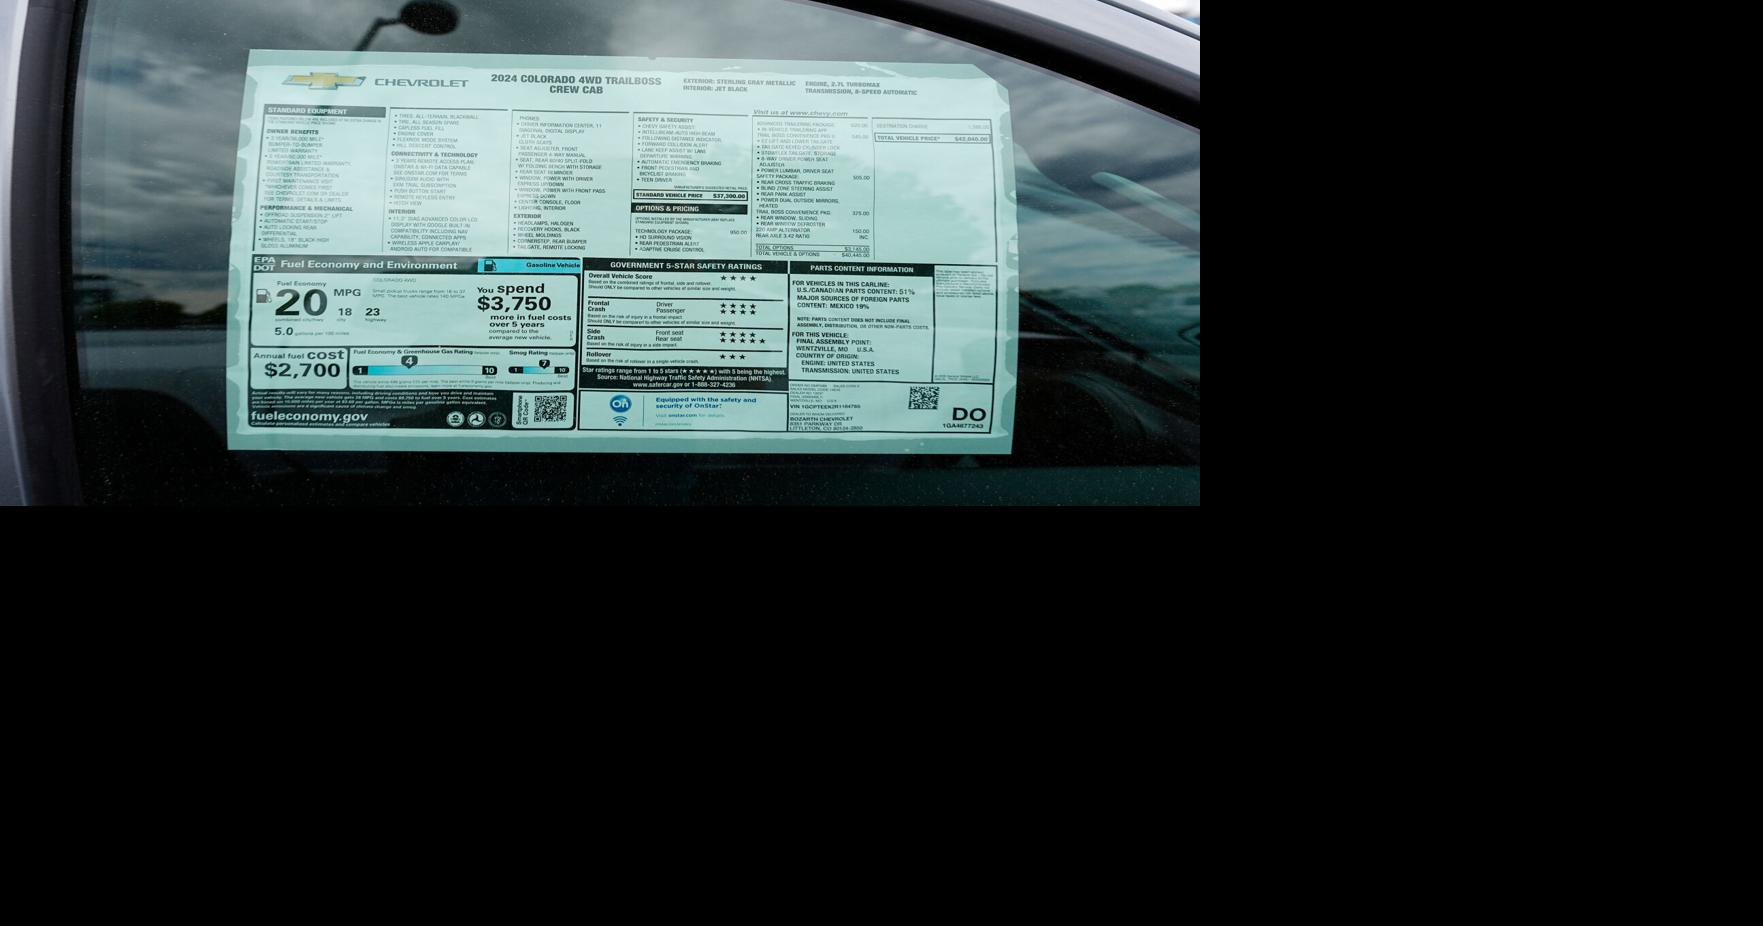The height and width of the screenshot is (926, 1763).
Task: Click the Total Vehicle Price field
Action: pyautogui.click(x=932, y=139)
